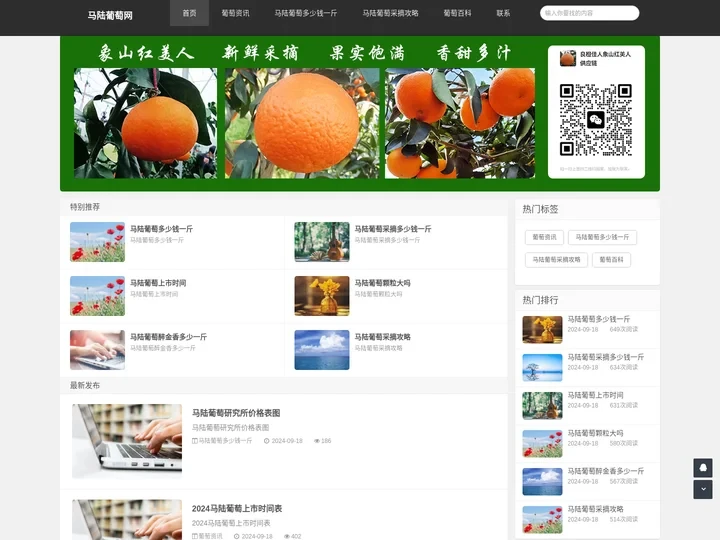Screen dimensions: 720x540
Task: Open recommended article 马陆葡萄采摘多少钱一斤
Action: point(393,229)
